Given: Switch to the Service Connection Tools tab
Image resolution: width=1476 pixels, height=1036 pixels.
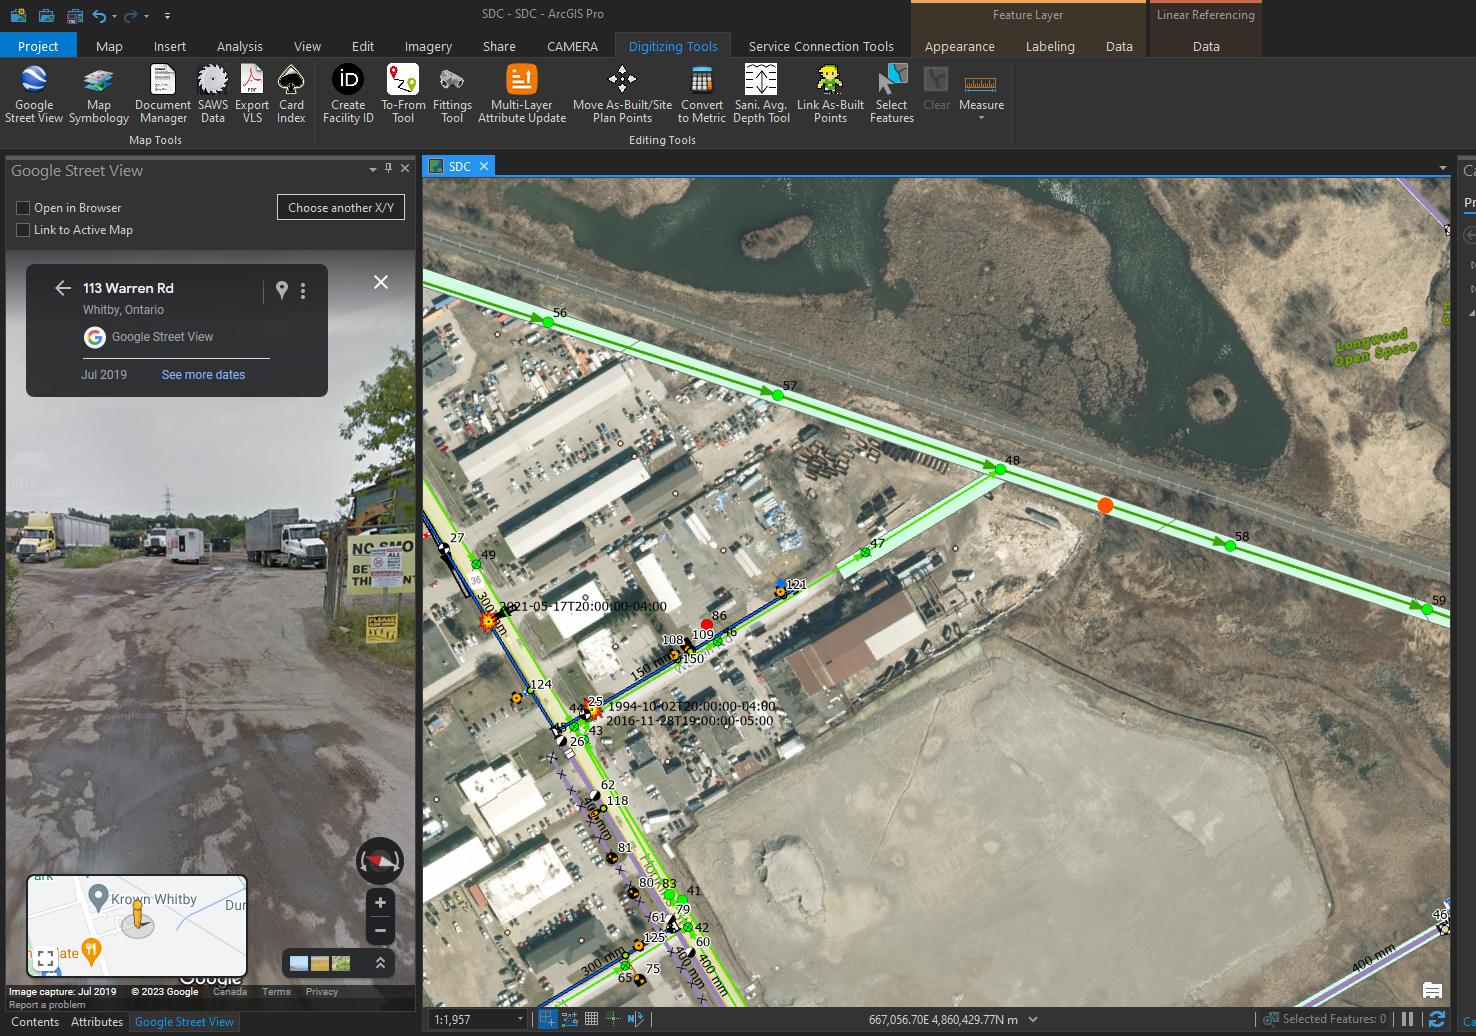Looking at the screenshot, I should coord(820,46).
